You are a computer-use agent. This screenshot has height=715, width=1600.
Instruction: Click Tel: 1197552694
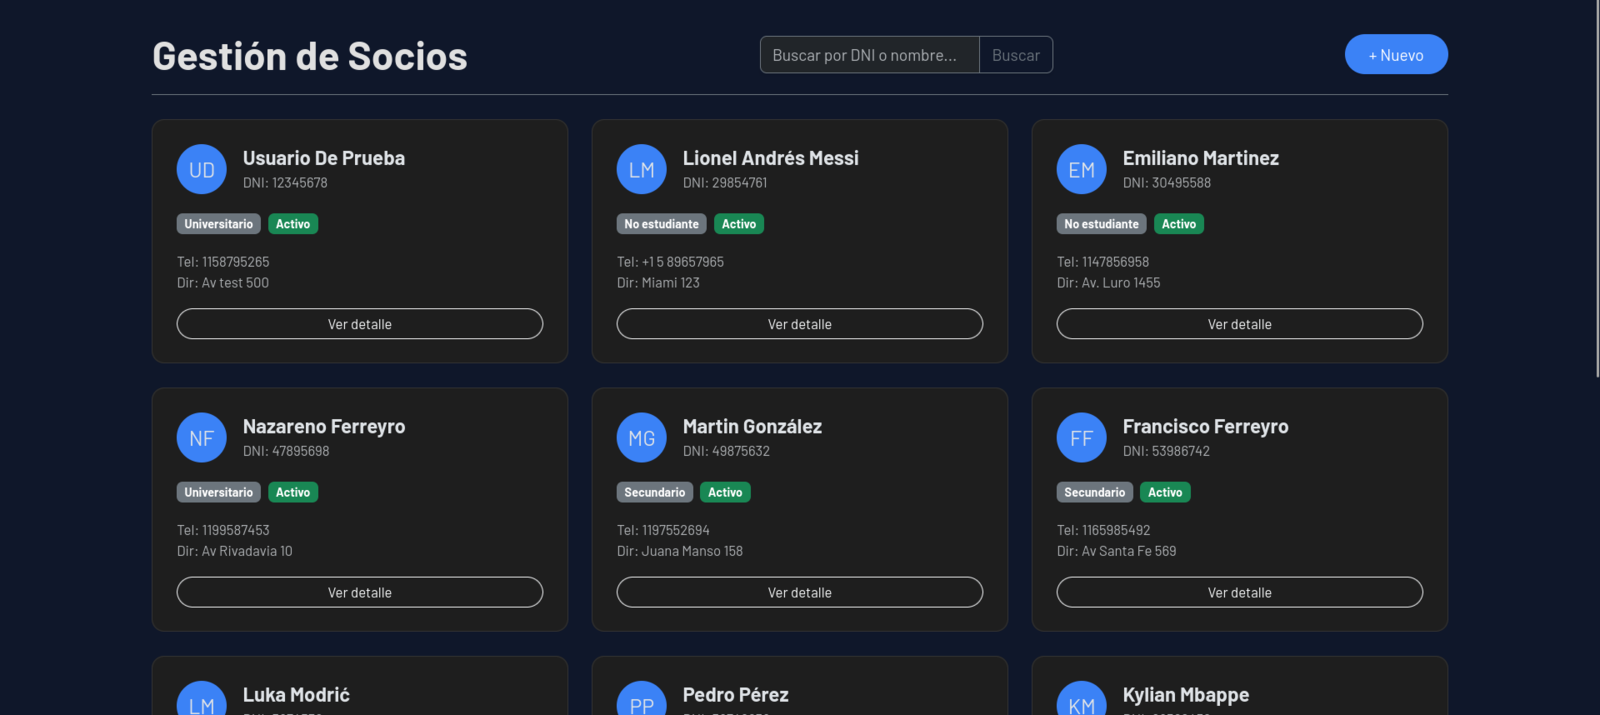(x=663, y=530)
